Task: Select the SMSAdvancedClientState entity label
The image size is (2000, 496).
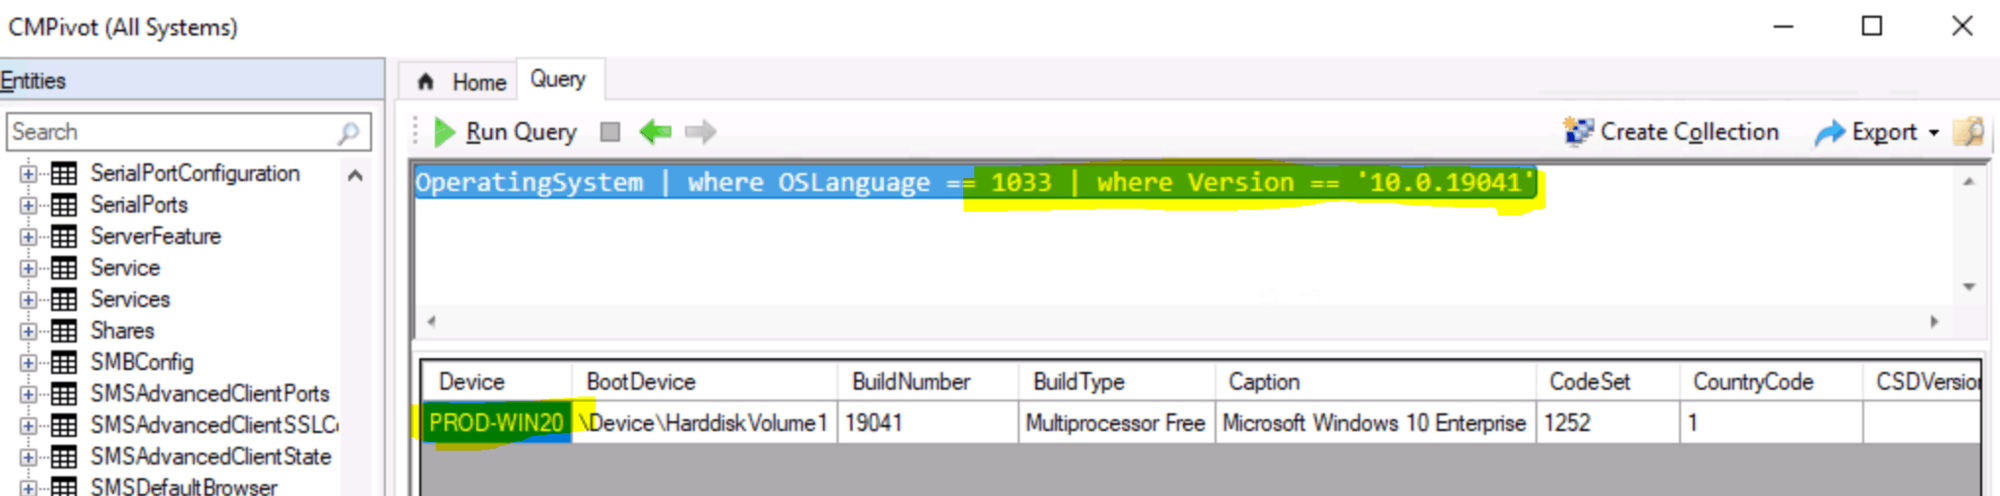Action: [211, 457]
